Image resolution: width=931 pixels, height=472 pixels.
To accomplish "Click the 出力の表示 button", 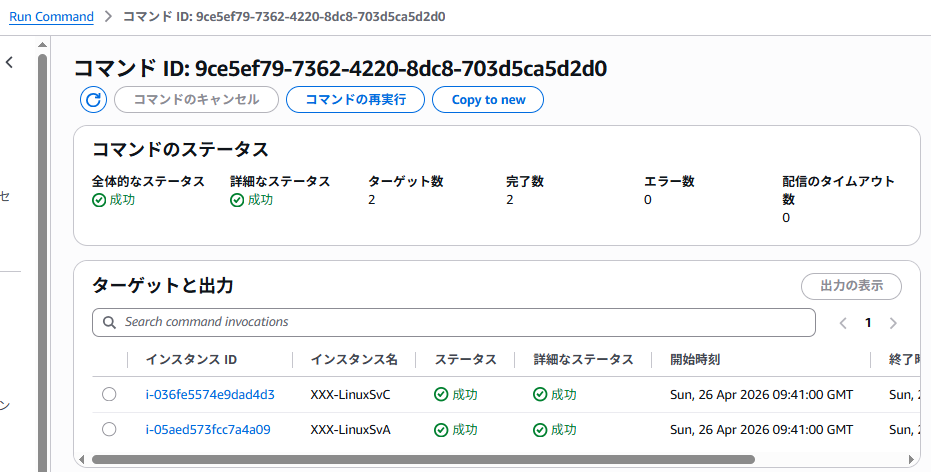I will (851, 286).
